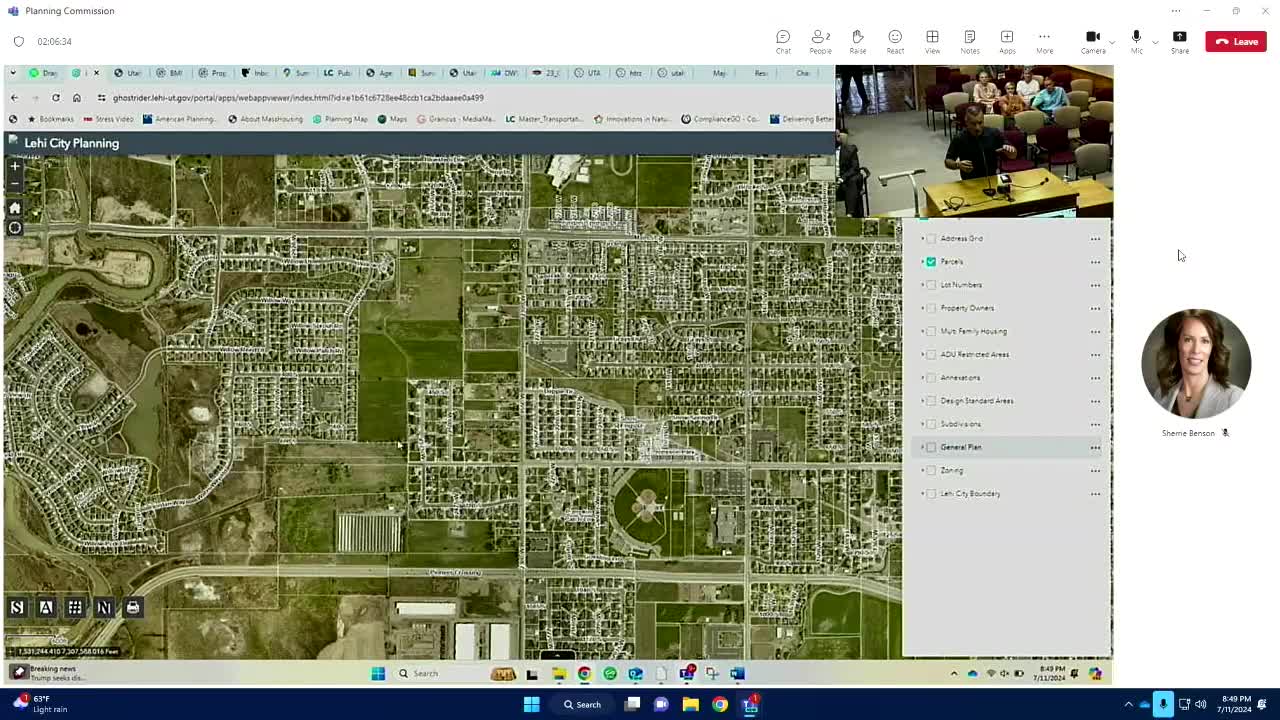Turn on the Camera
Viewport: 1280px width, 720px height.
pyautogui.click(x=1093, y=41)
